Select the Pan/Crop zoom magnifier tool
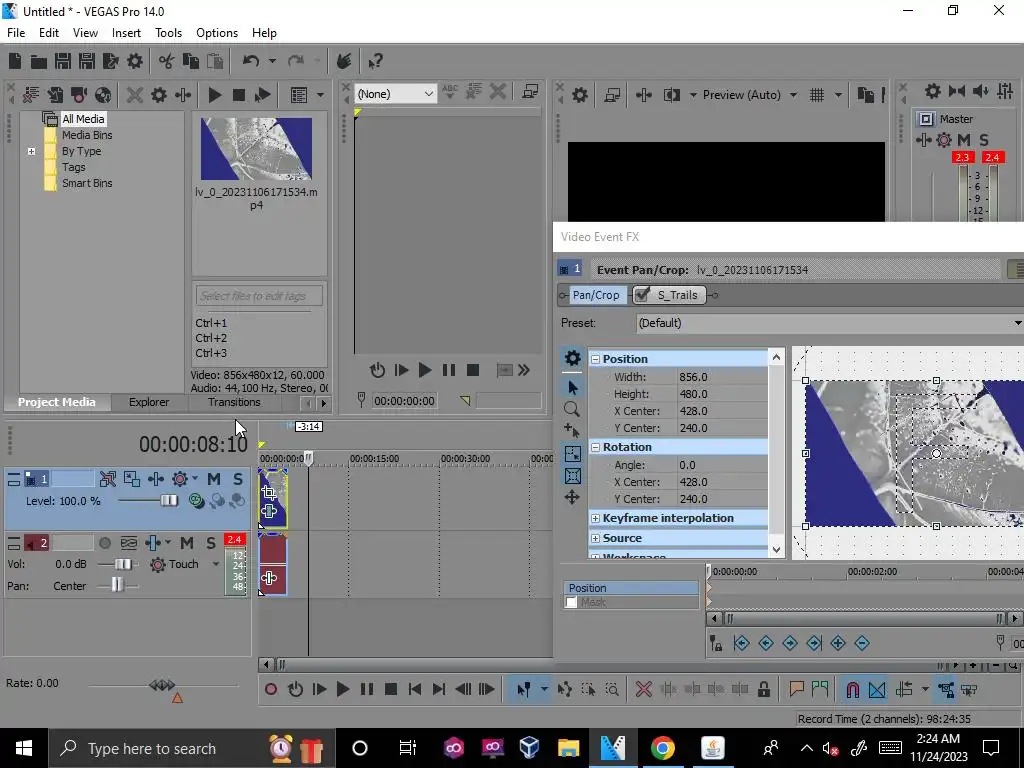This screenshot has width=1024, height=768. pos(572,409)
